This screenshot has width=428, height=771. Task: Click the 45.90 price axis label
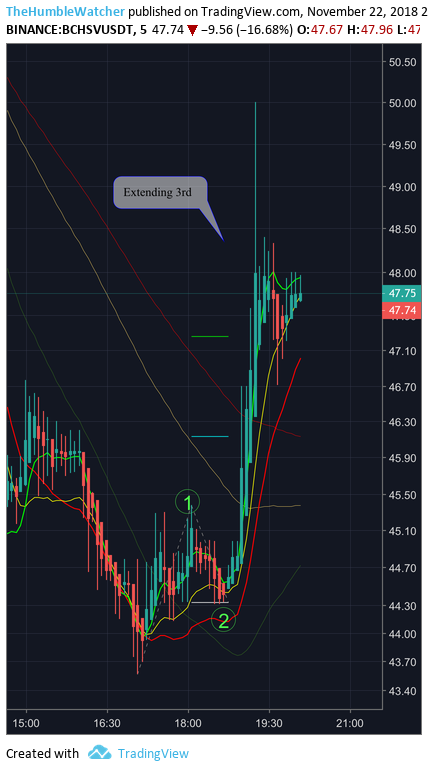[402, 458]
